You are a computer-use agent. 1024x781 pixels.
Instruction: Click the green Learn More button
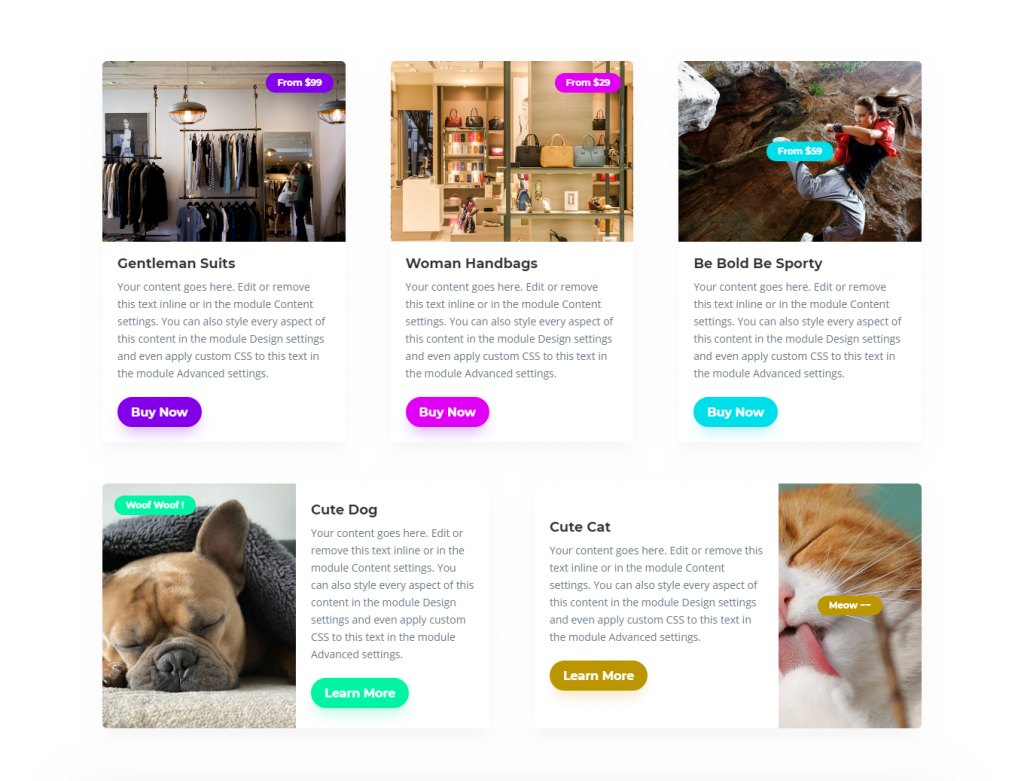tap(360, 693)
